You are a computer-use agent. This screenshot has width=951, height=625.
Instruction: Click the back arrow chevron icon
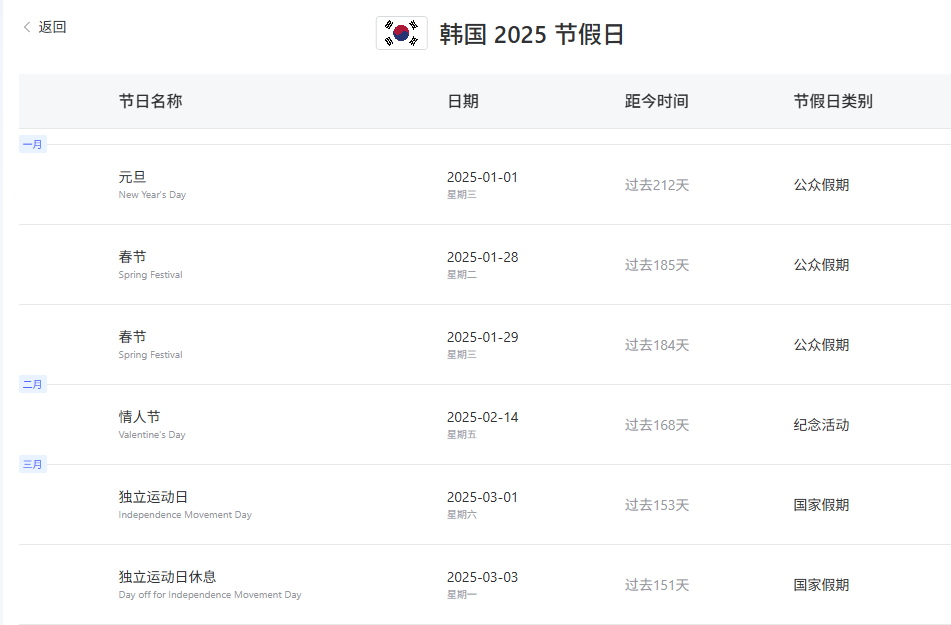pyautogui.click(x=27, y=28)
